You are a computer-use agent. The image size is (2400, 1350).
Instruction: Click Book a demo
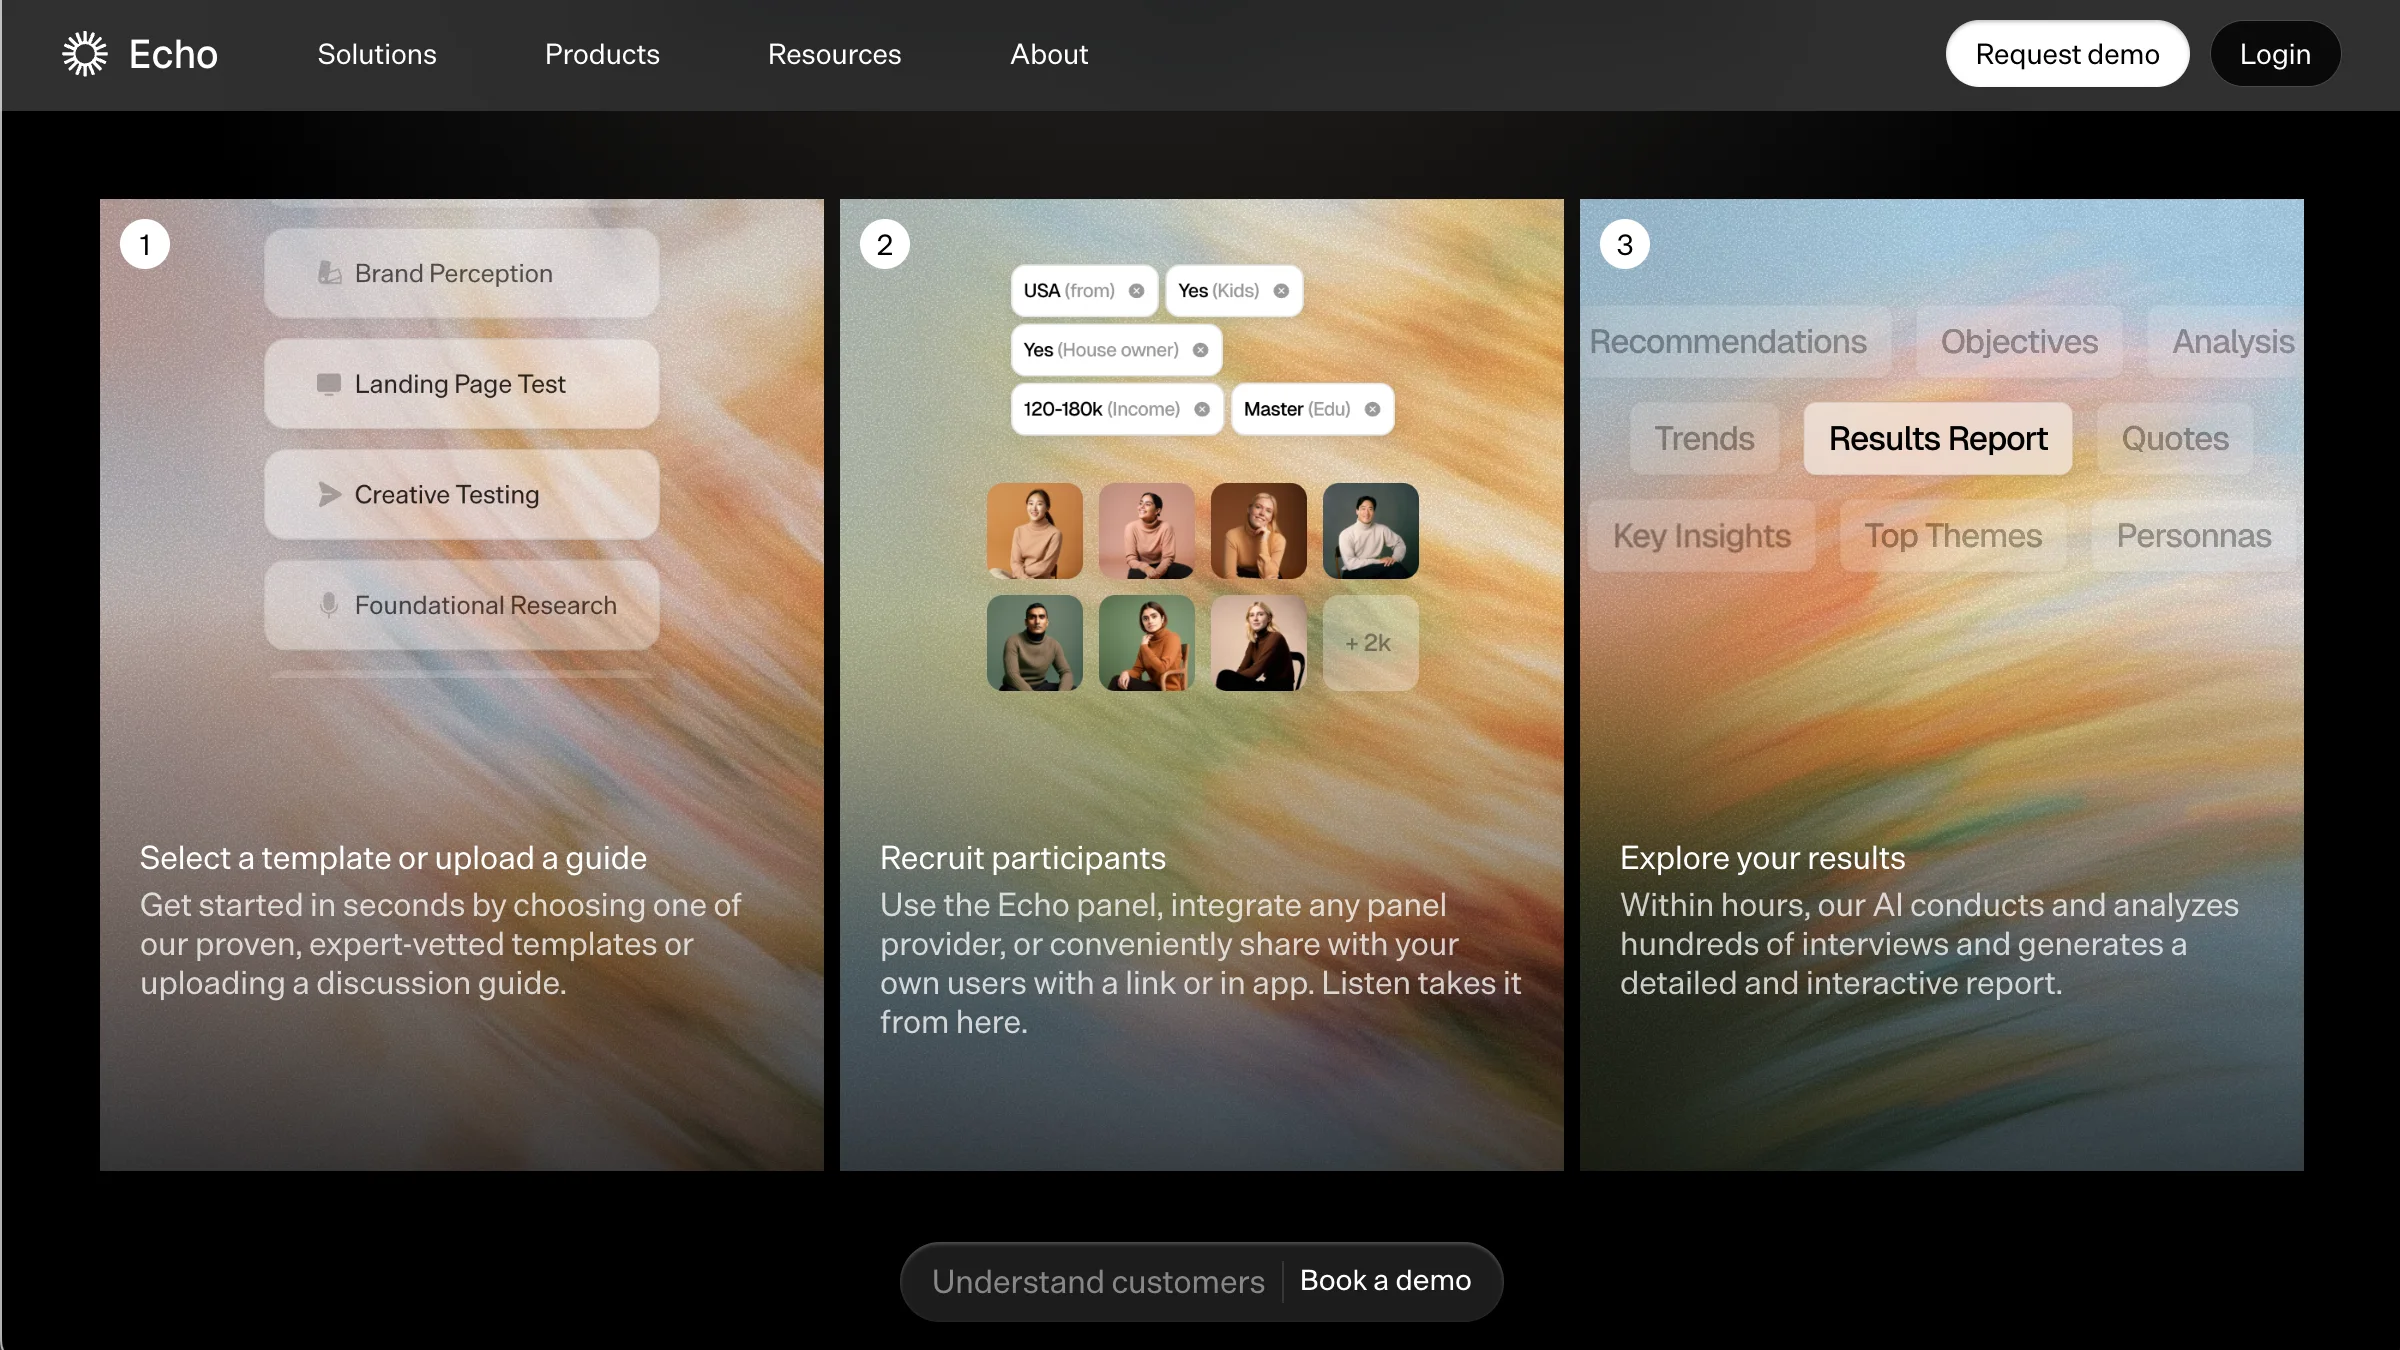1385,1280
